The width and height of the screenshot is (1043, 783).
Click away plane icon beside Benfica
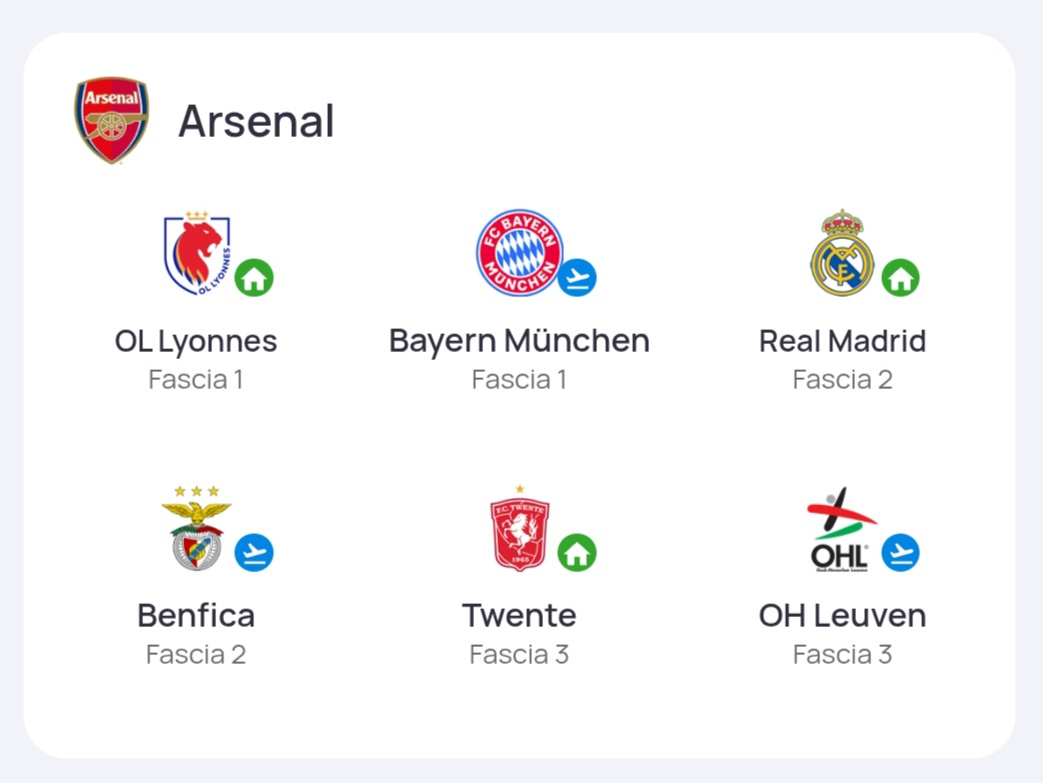point(254,552)
